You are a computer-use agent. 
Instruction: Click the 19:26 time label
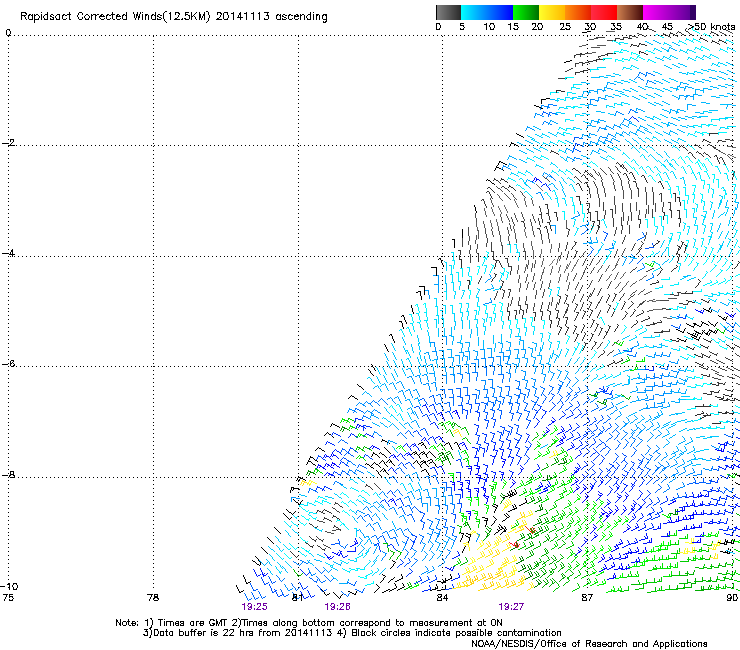(337, 607)
